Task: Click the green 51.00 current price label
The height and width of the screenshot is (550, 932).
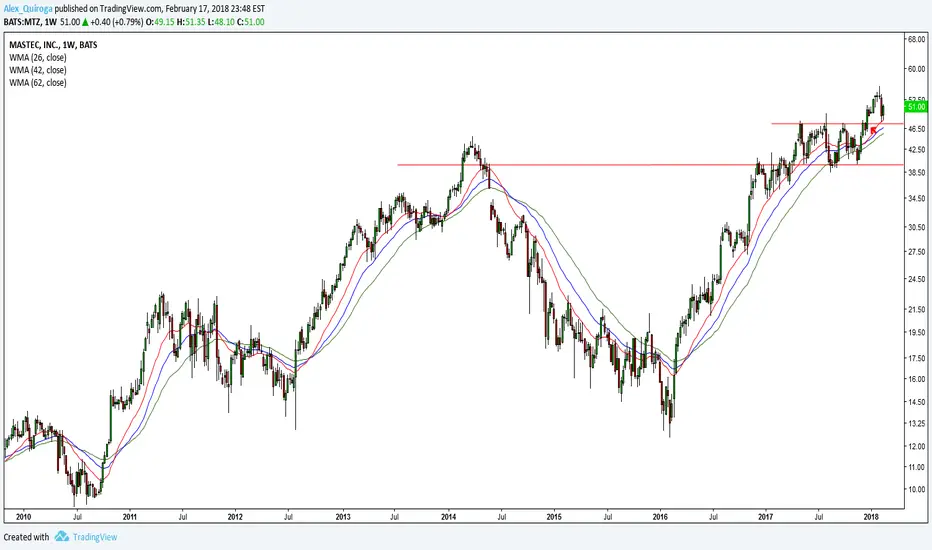Action: click(x=915, y=107)
